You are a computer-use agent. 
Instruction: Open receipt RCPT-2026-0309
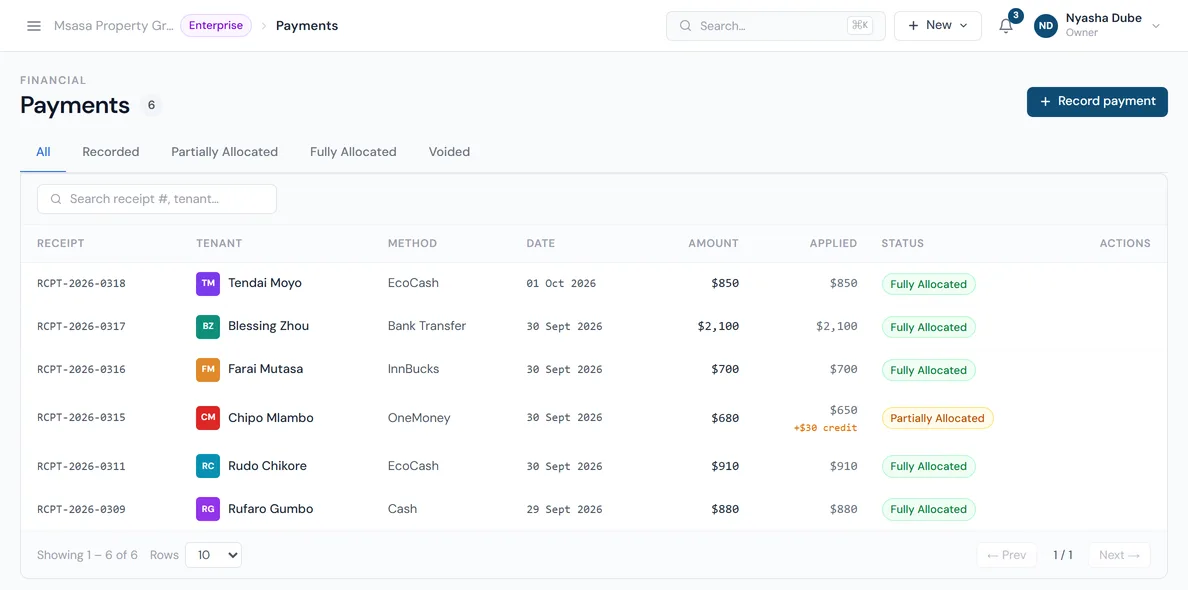coord(81,510)
